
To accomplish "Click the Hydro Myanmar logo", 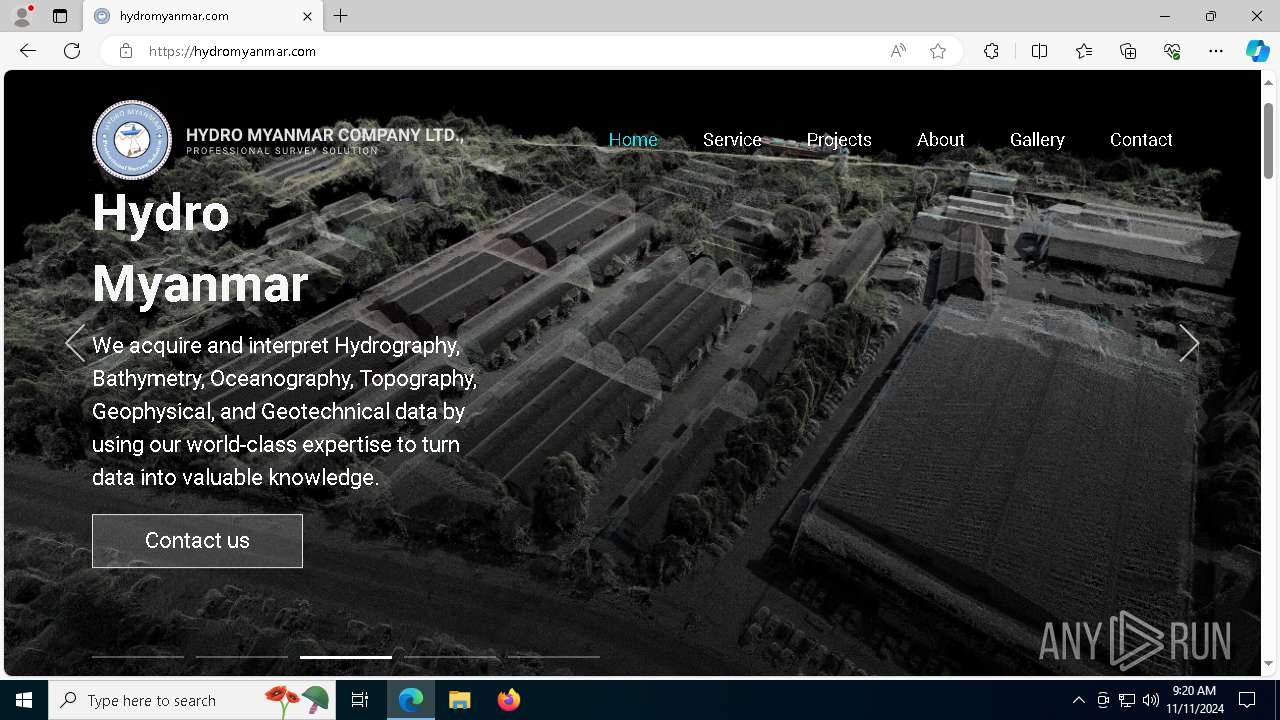I will pyautogui.click(x=132, y=140).
